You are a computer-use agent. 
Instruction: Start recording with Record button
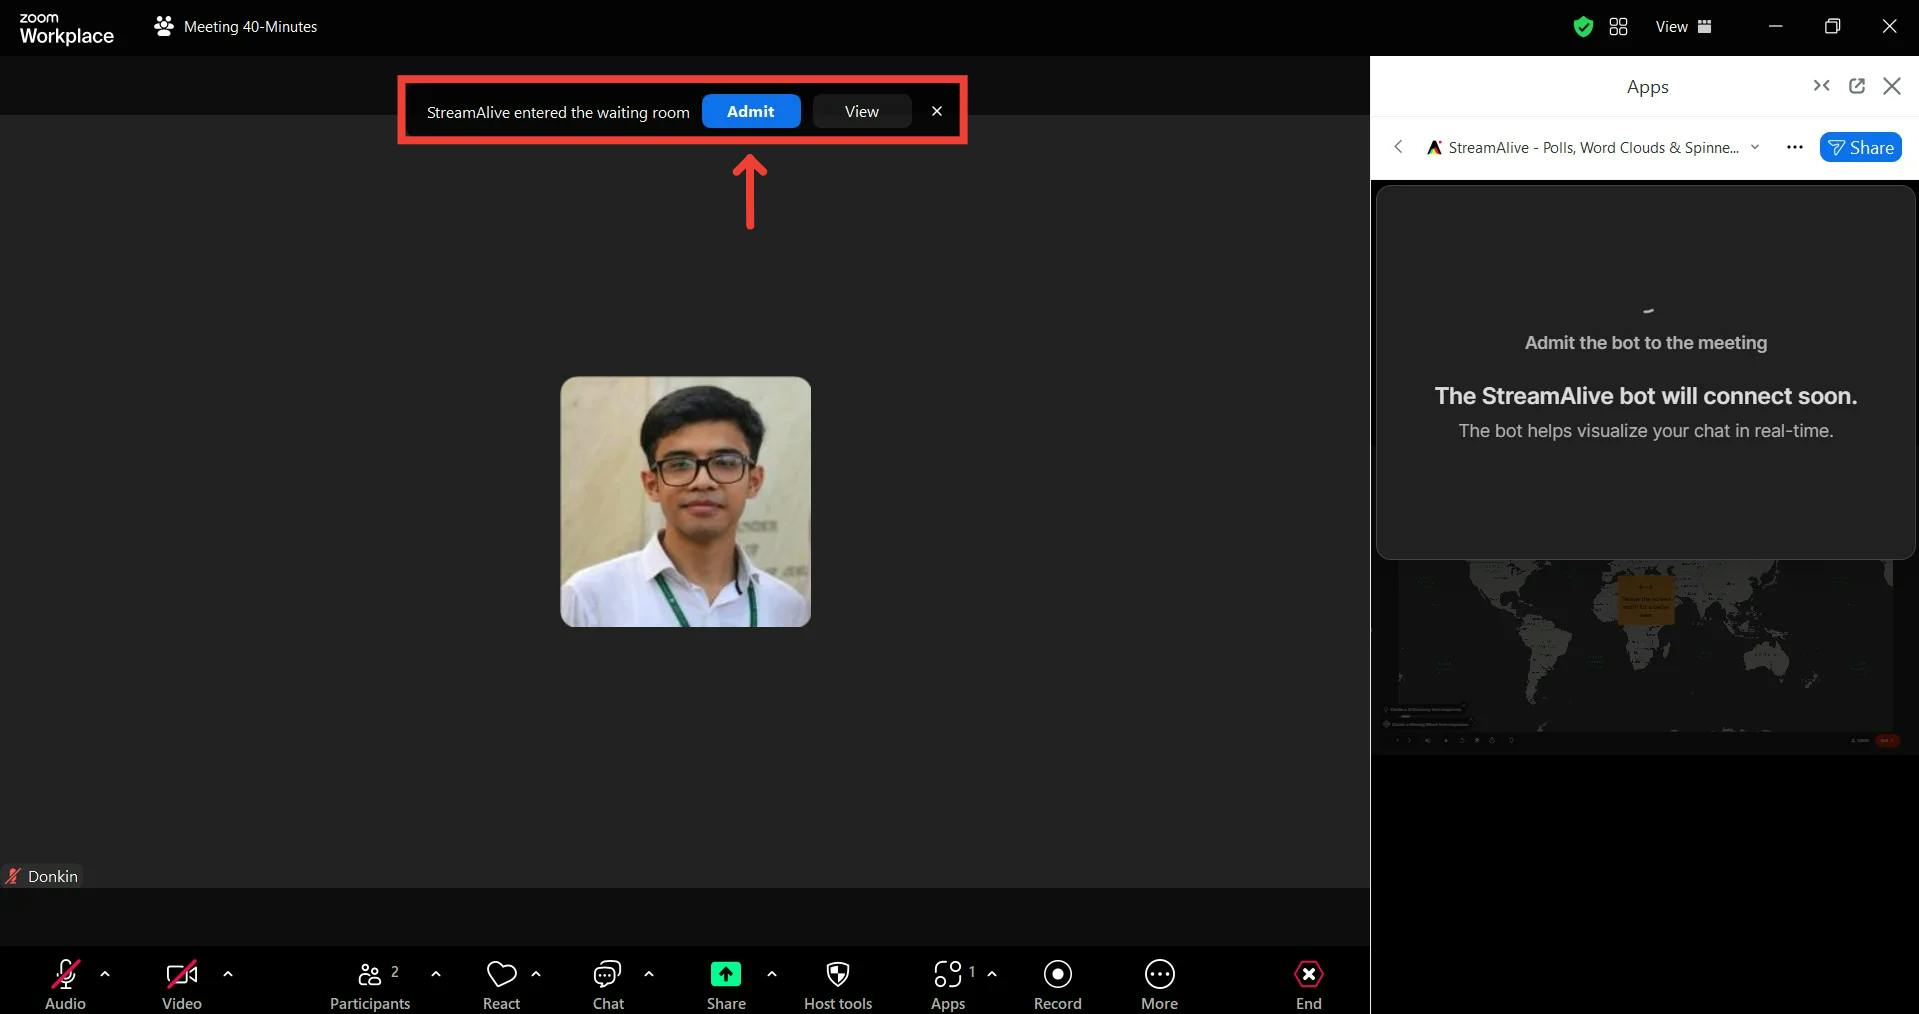click(1057, 984)
